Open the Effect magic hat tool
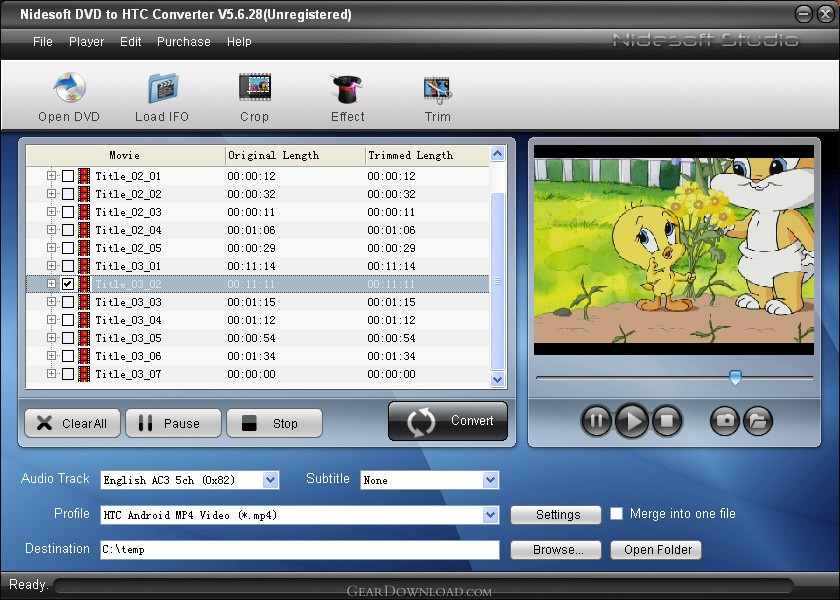 [347, 88]
